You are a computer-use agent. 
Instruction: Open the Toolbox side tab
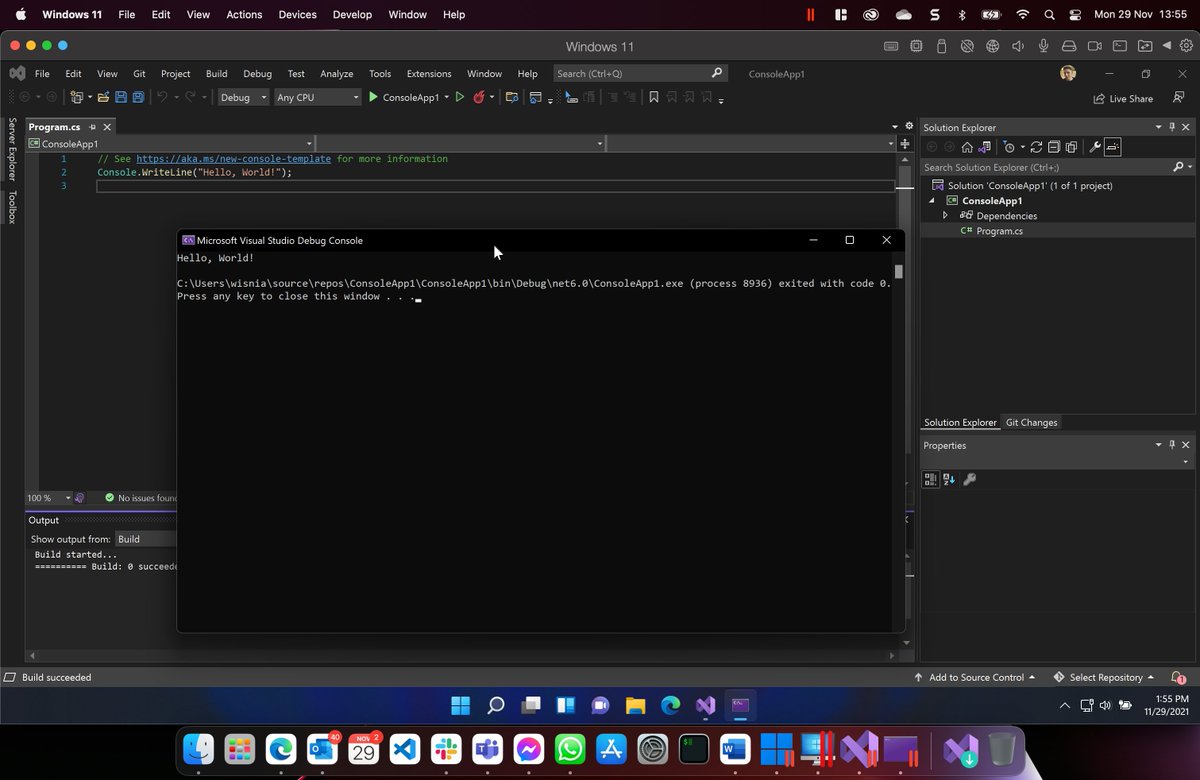click(12, 207)
